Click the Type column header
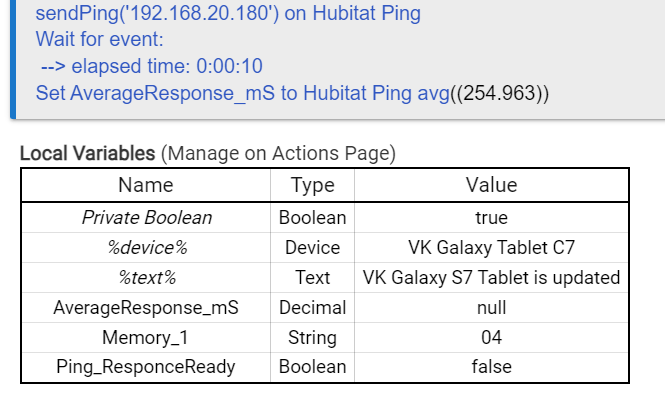Screen dimensions: 665x394 pyautogui.click(x=313, y=185)
